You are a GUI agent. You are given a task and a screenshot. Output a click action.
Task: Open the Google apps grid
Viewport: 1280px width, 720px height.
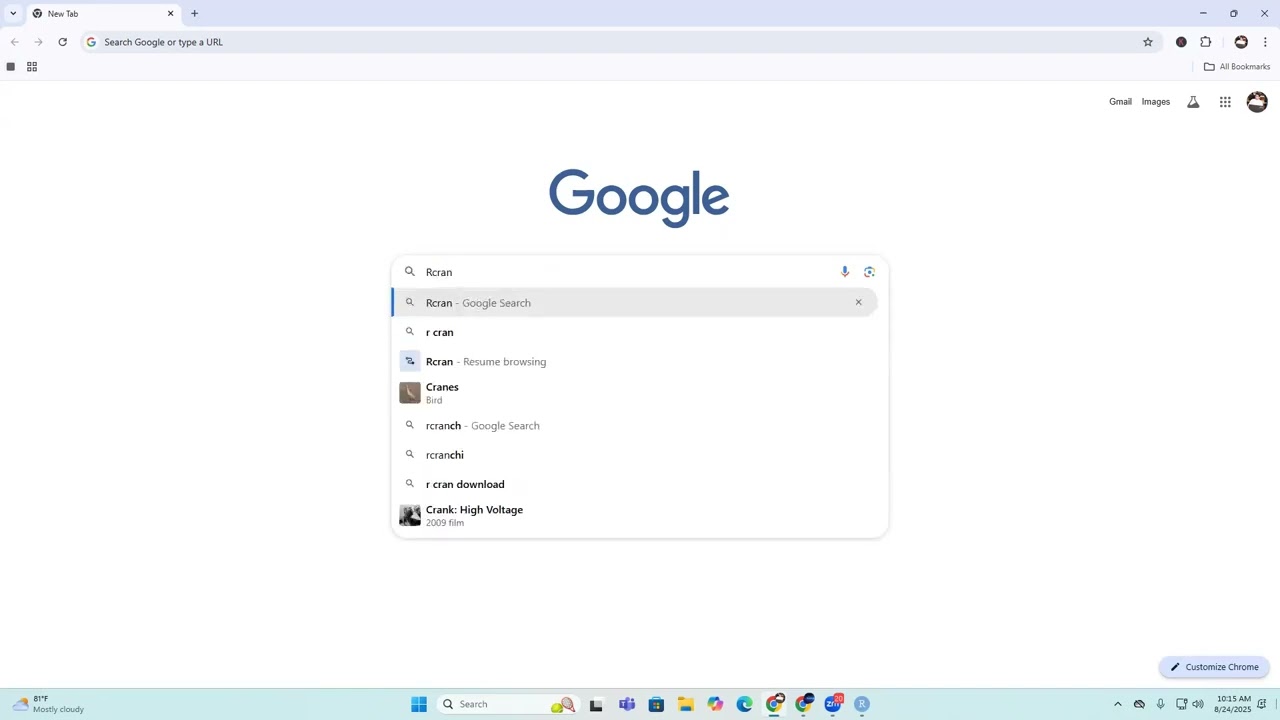[1225, 102]
